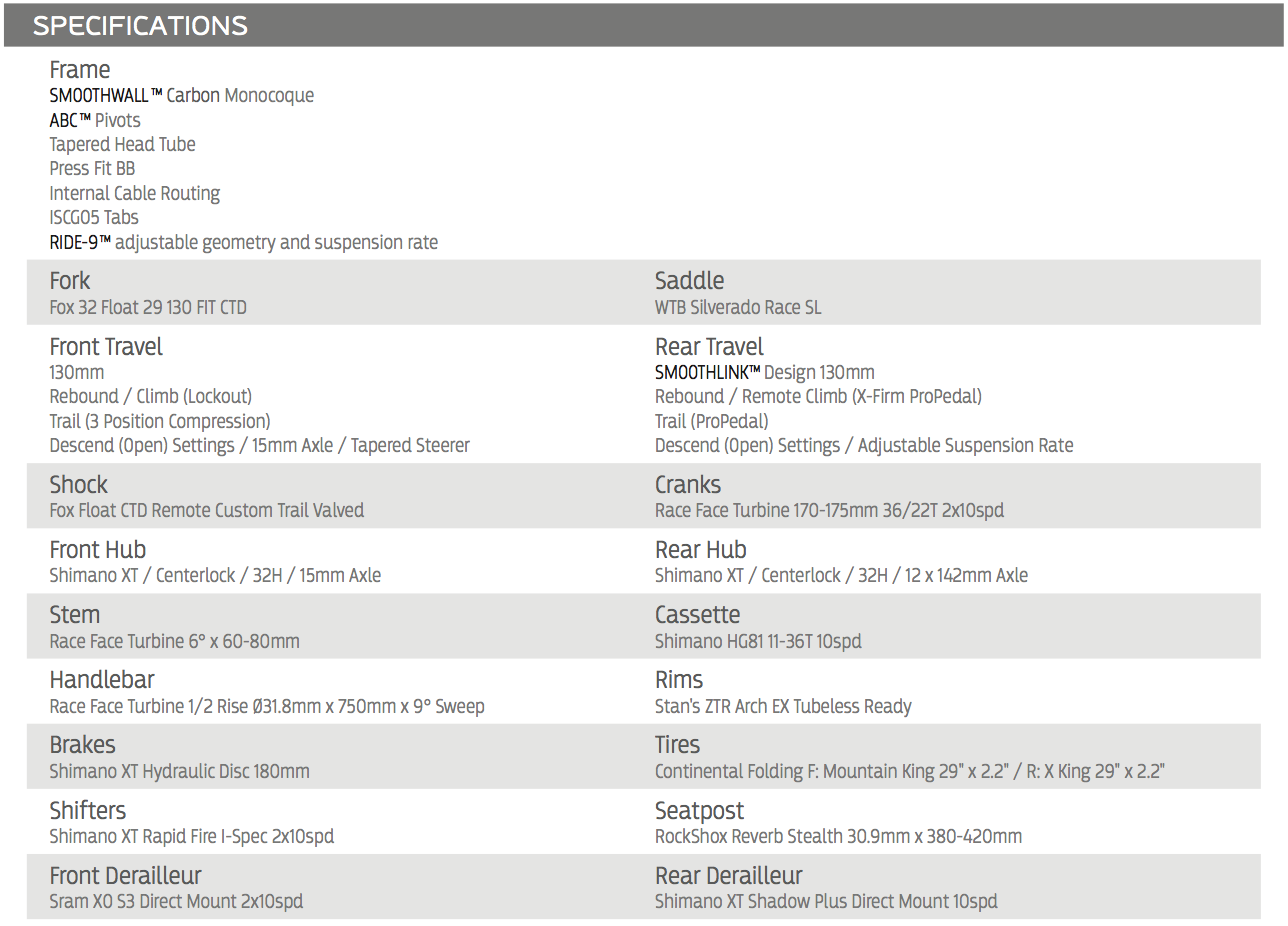Open the RIDE-9 adjustable geometry link

click(244, 243)
